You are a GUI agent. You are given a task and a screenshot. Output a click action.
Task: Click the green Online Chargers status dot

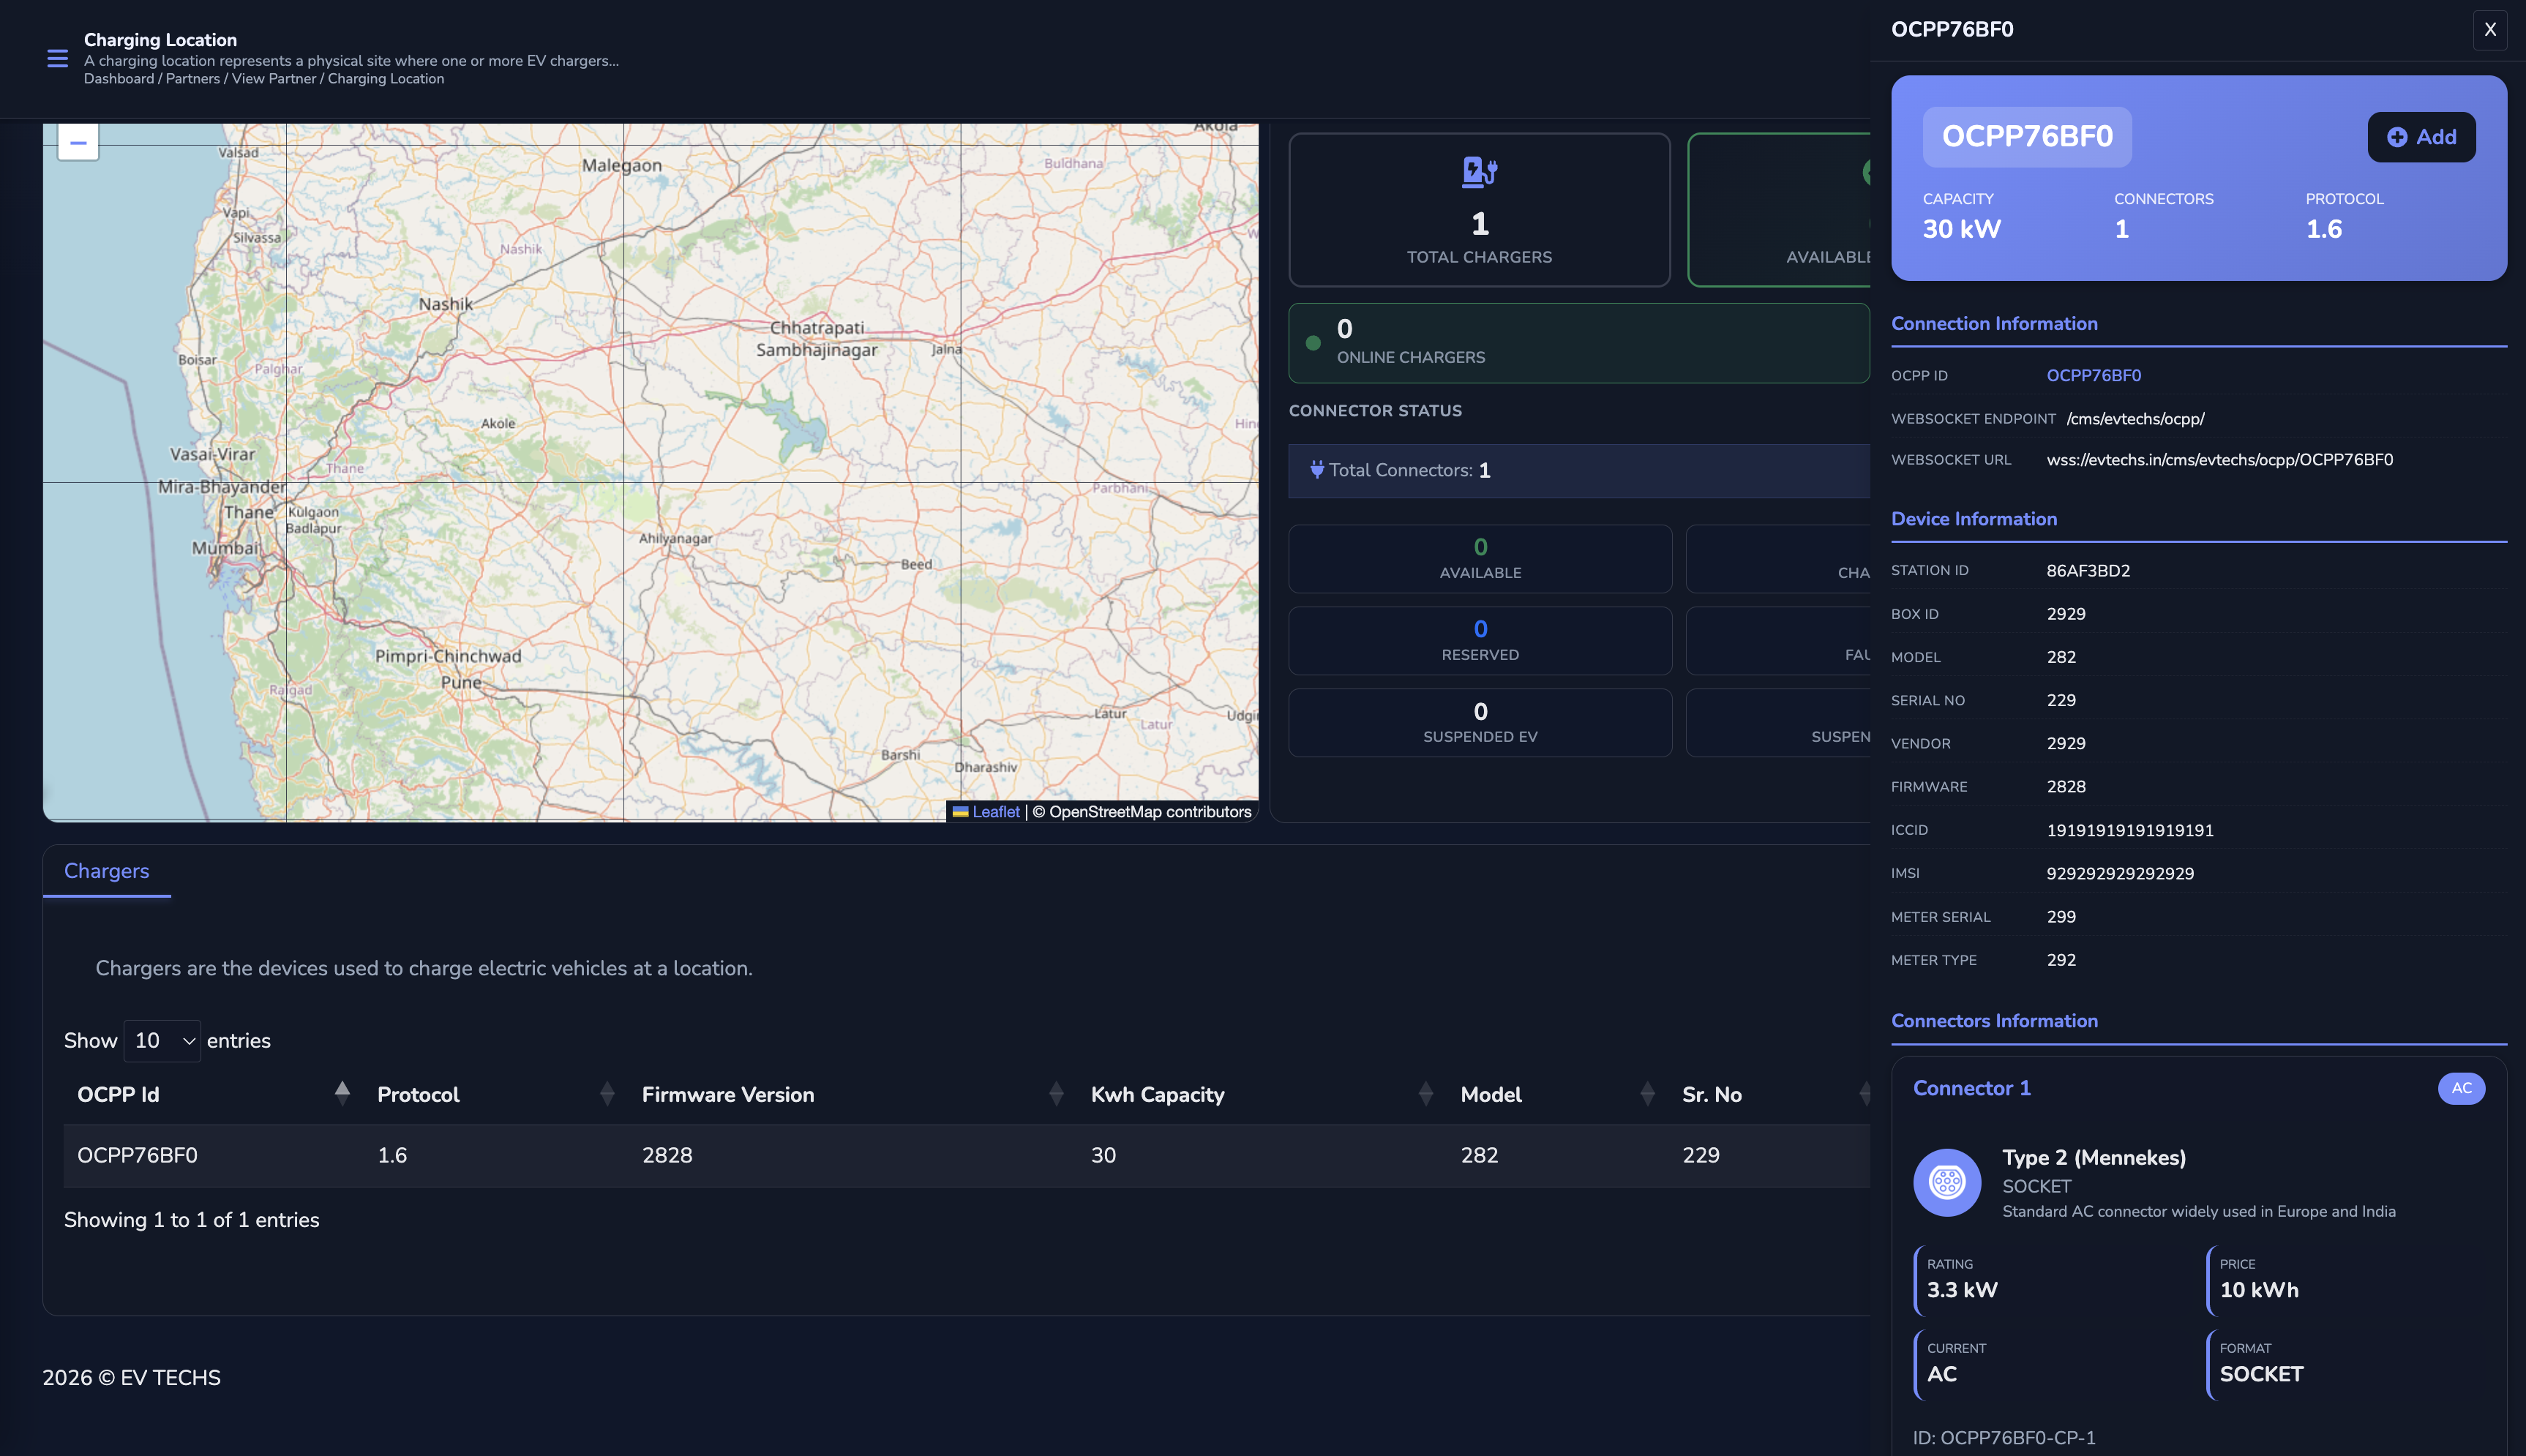tap(1313, 343)
